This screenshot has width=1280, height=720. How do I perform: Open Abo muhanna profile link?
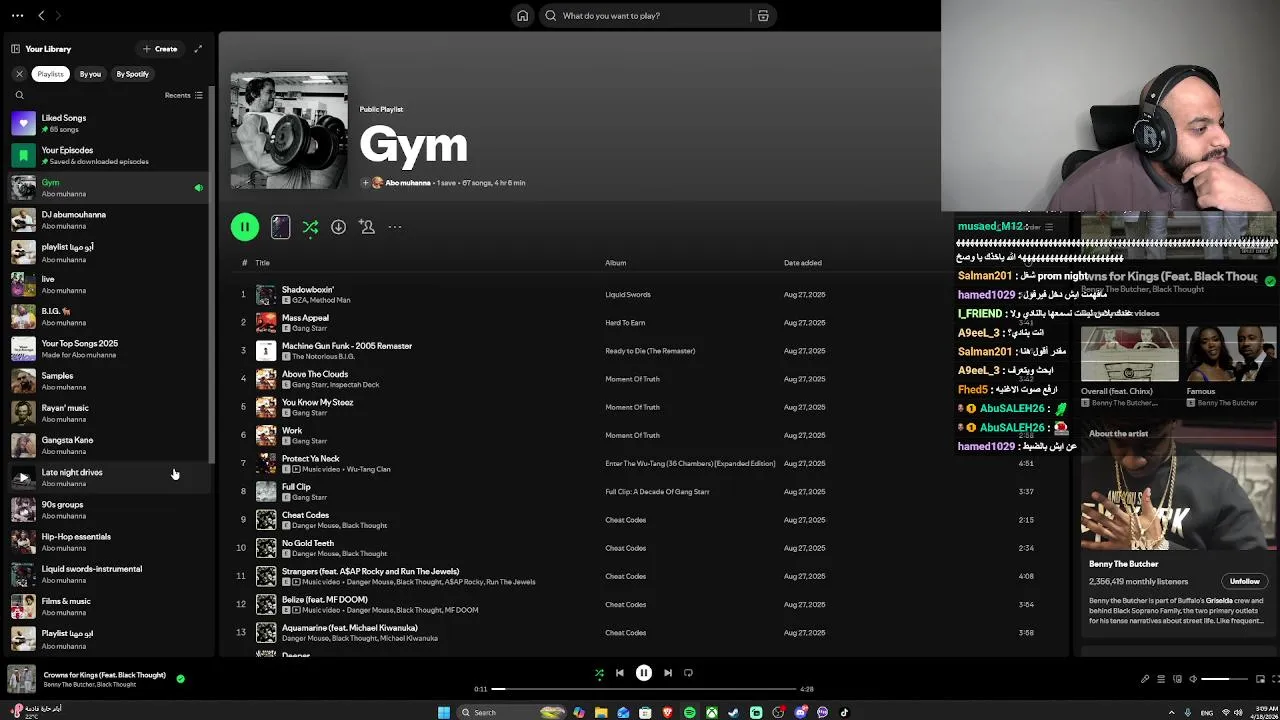point(408,183)
